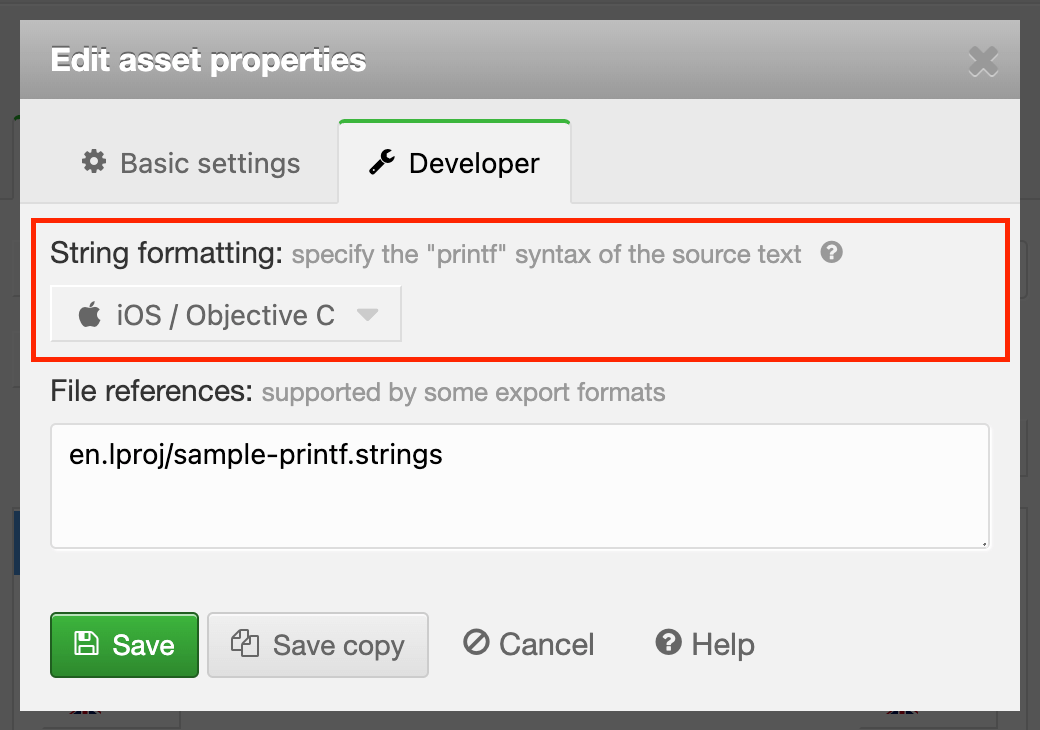
Task: Click the wrench icon on Developer tab
Action: [x=382, y=162]
